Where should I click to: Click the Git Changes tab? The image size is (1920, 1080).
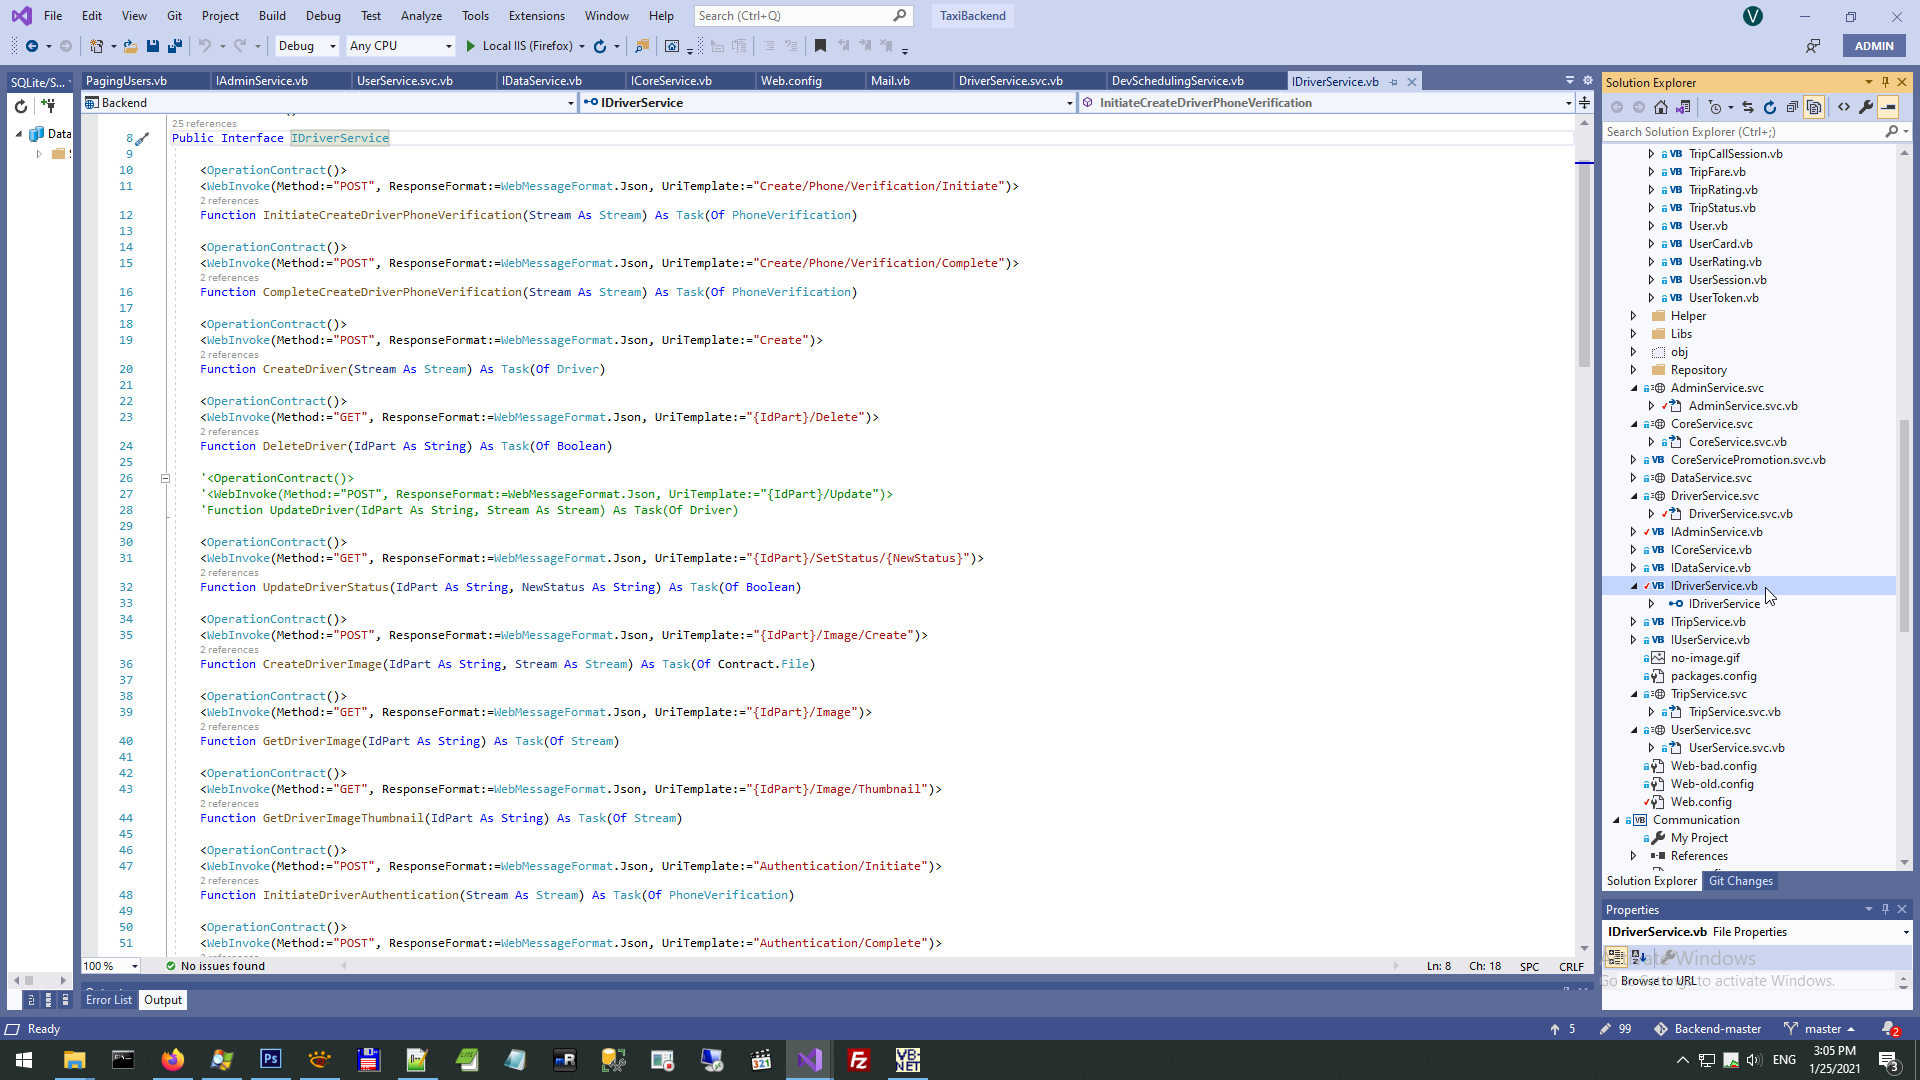(1740, 881)
